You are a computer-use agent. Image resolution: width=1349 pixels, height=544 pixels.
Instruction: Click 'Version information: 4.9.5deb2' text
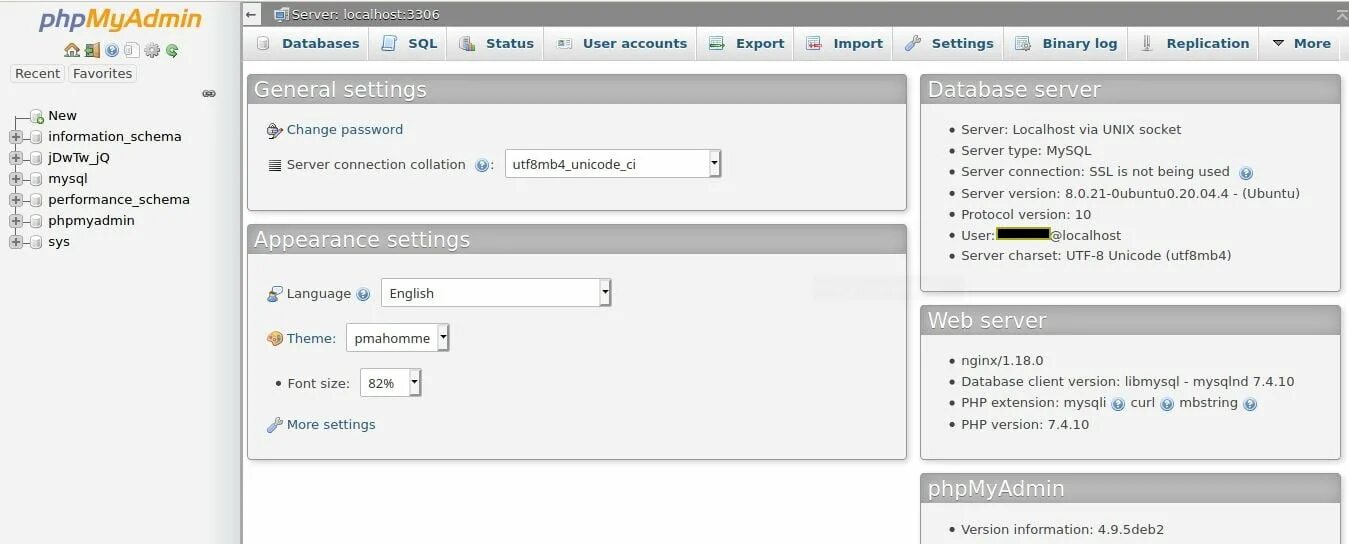coord(1062,530)
